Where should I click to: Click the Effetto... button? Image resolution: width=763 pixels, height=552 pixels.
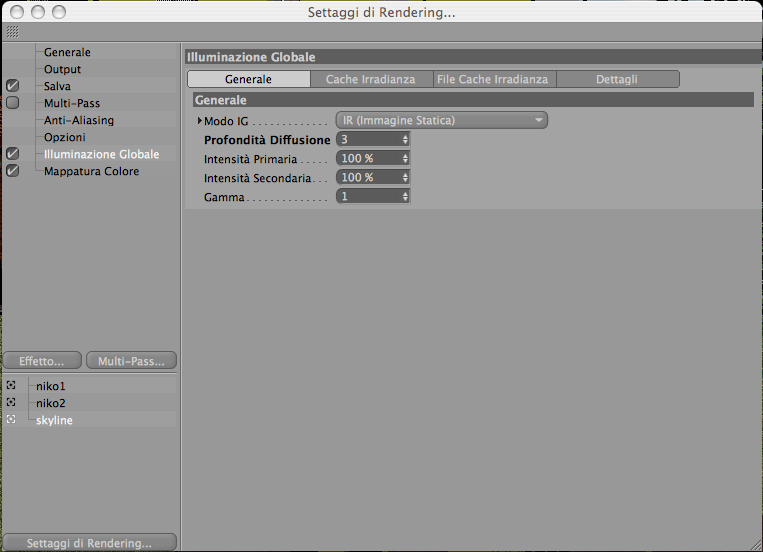point(42,361)
